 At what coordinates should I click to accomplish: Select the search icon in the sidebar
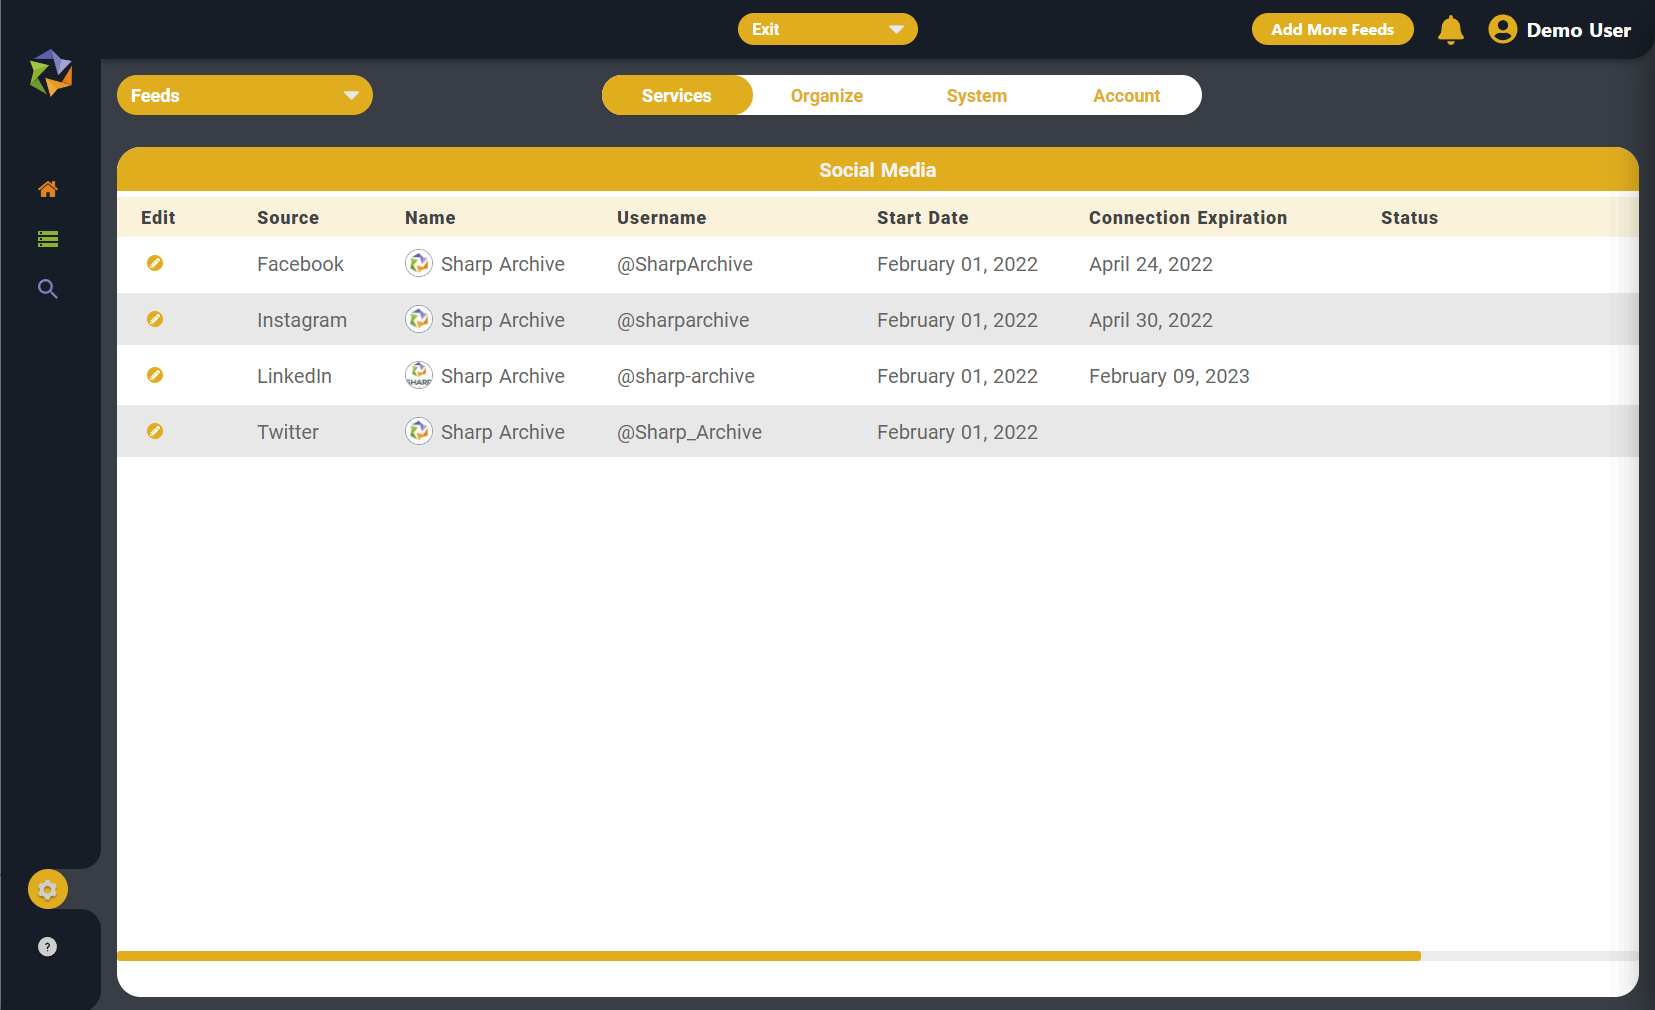pos(47,289)
